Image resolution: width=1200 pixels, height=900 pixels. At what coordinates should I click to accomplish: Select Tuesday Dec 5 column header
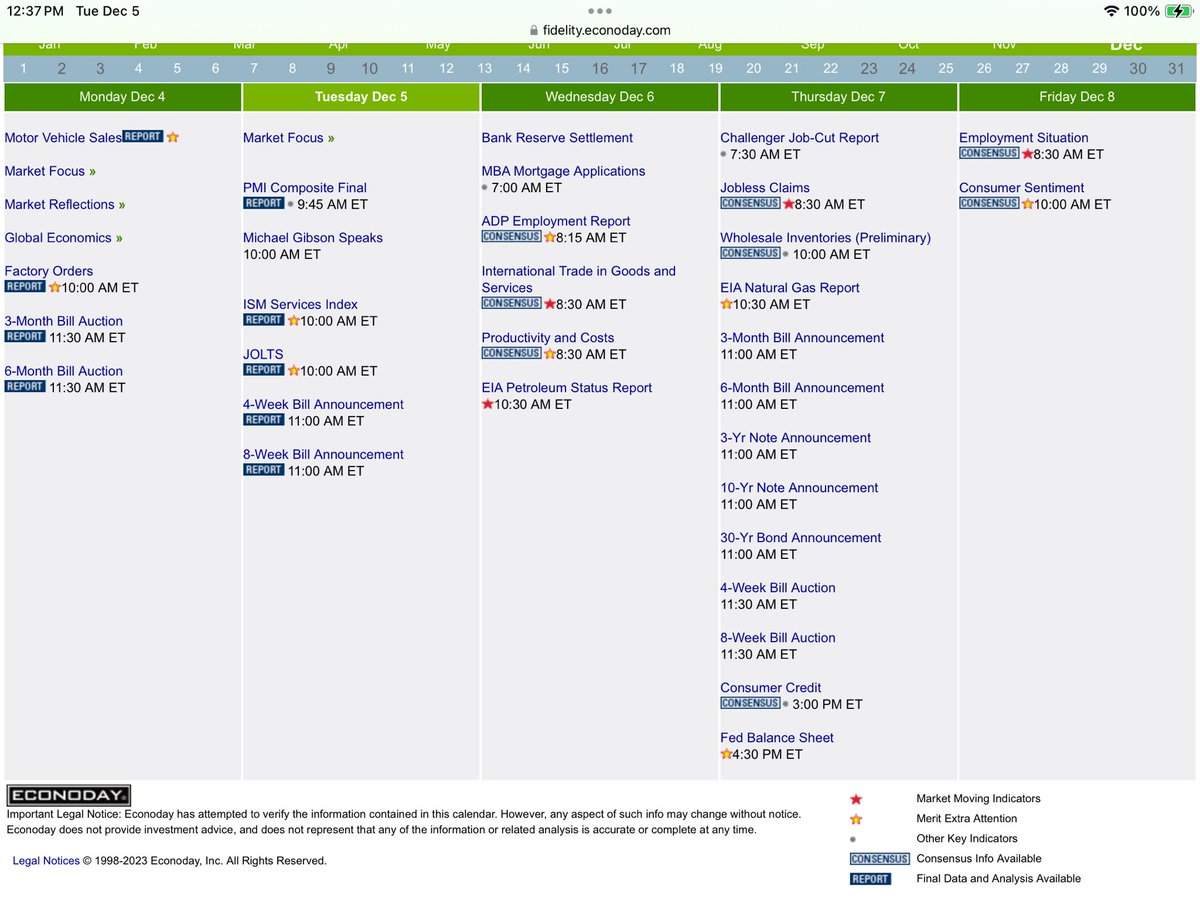pyautogui.click(x=361, y=97)
